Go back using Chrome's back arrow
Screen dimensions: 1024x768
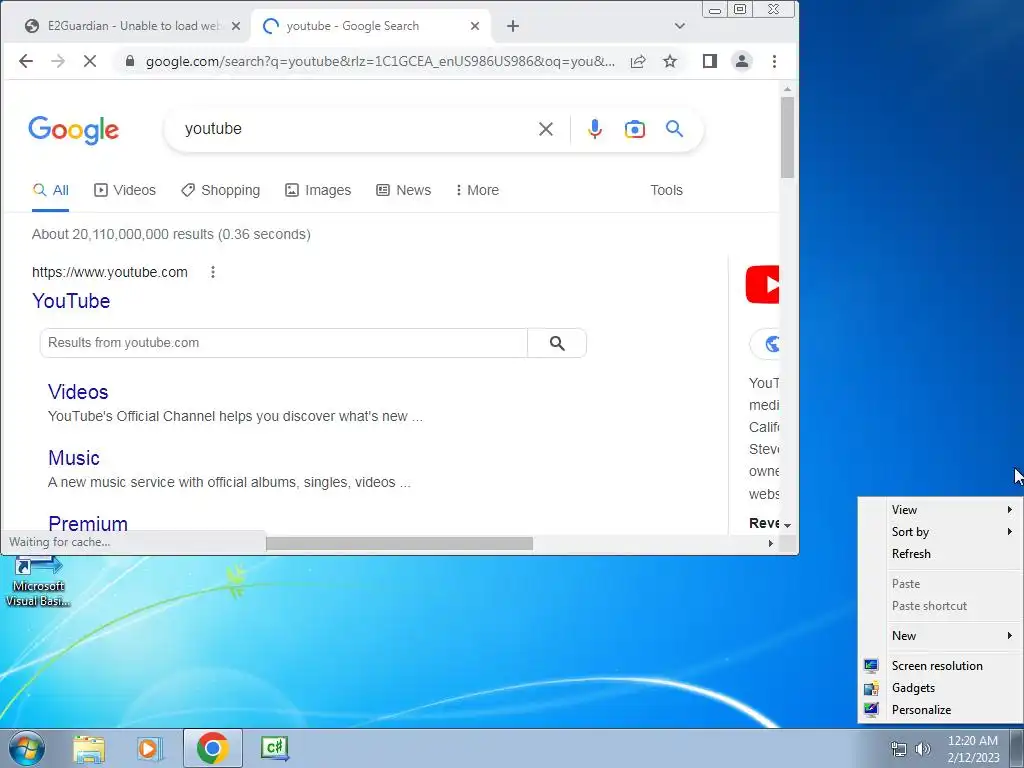point(25,61)
